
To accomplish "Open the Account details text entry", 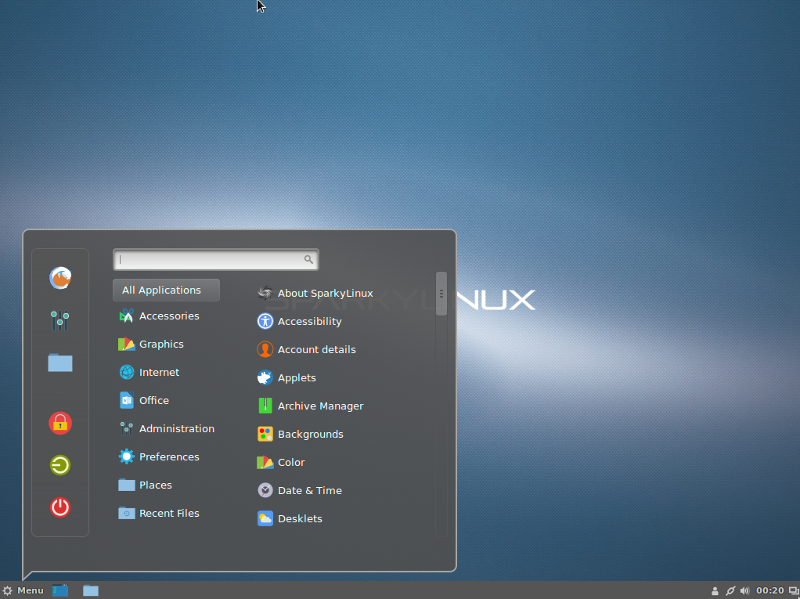I will tap(316, 350).
